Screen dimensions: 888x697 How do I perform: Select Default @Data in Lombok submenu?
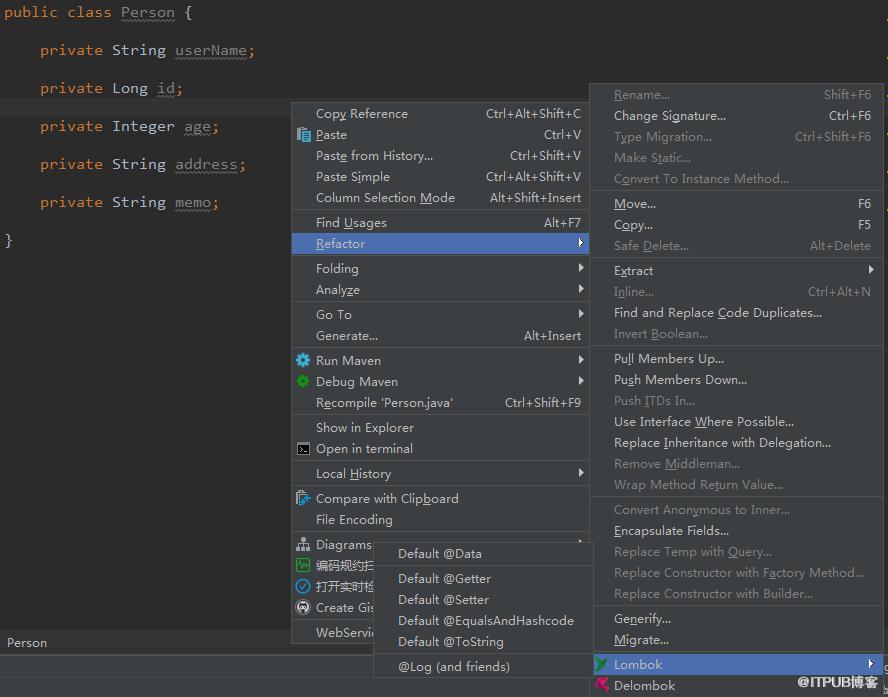click(x=483, y=554)
